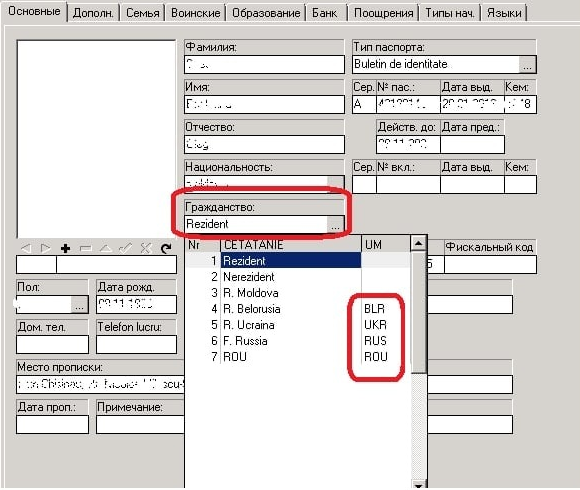This screenshot has height=490, width=580.
Task: Click BLR code in UM column
Action: (375, 309)
